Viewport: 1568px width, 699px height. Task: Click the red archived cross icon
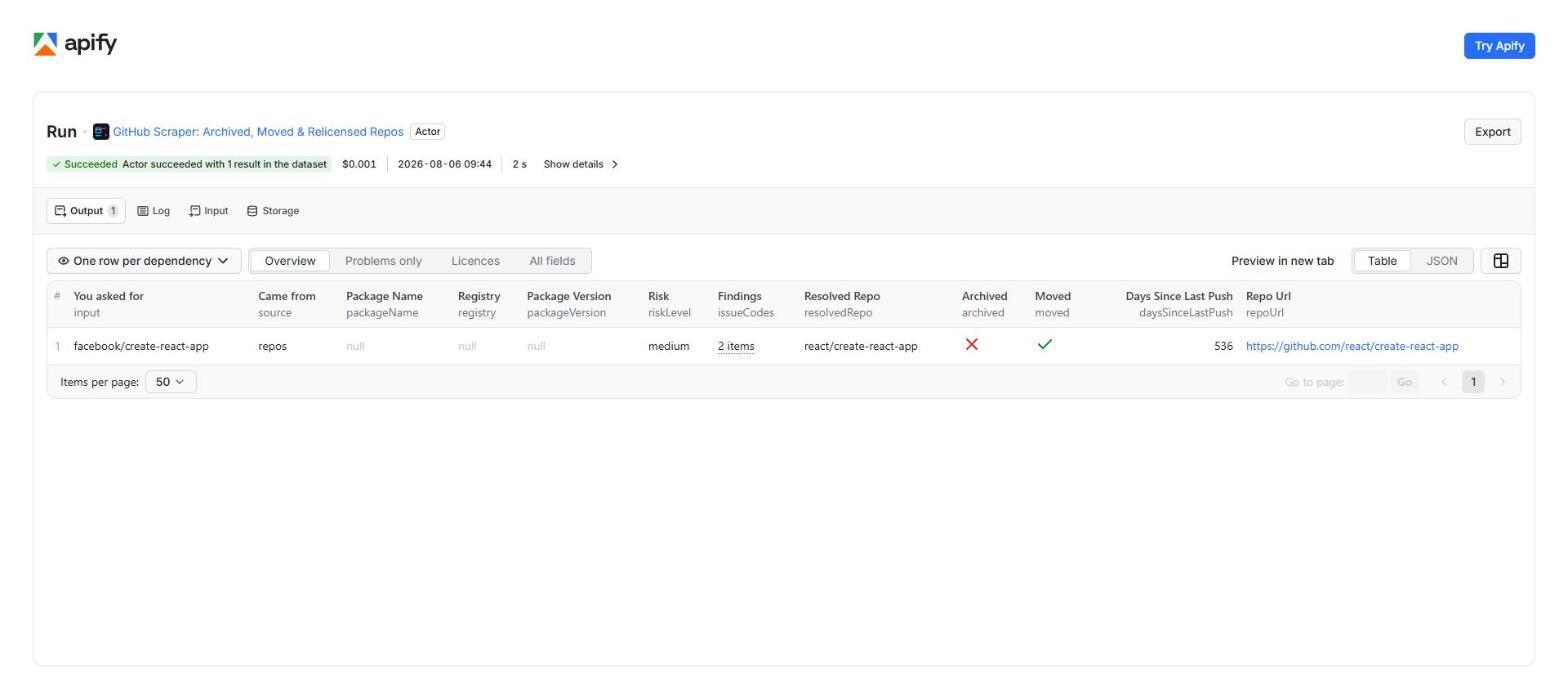tap(971, 345)
